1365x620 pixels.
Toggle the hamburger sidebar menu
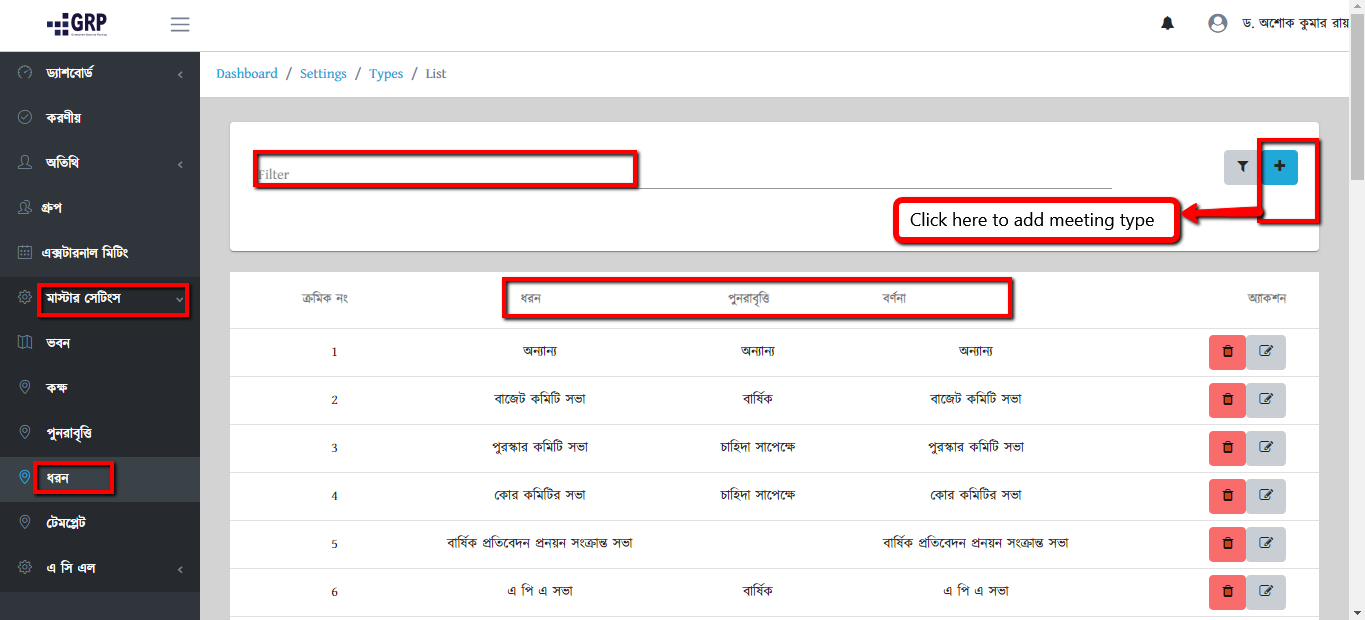tap(180, 25)
